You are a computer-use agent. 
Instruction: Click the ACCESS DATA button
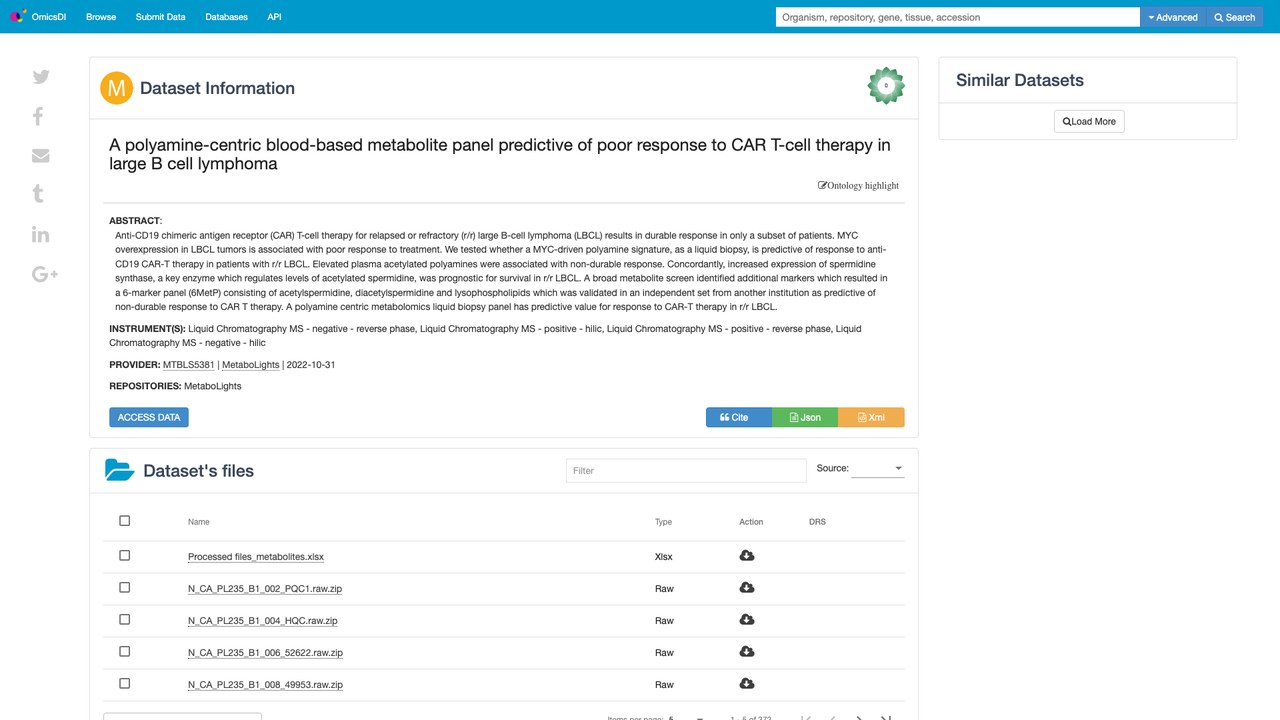coord(149,417)
